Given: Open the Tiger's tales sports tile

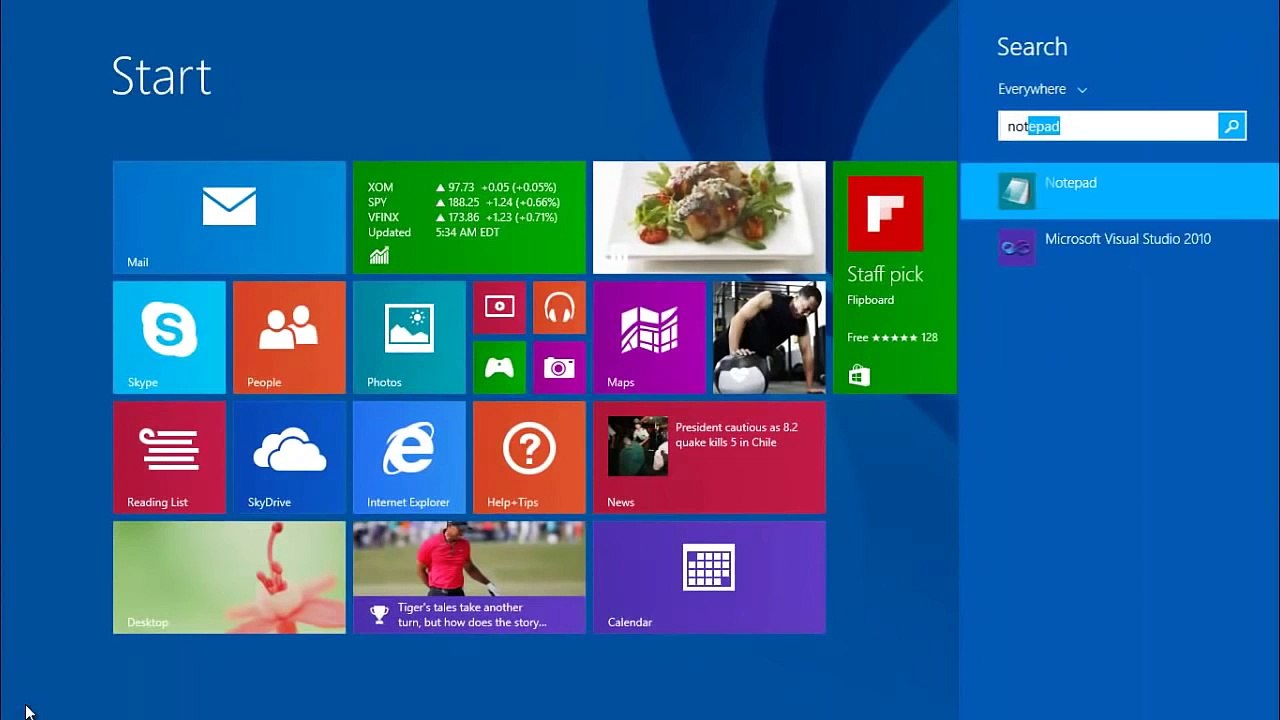Looking at the screenshot, I should pyautogui.click(x=469, y=577).
